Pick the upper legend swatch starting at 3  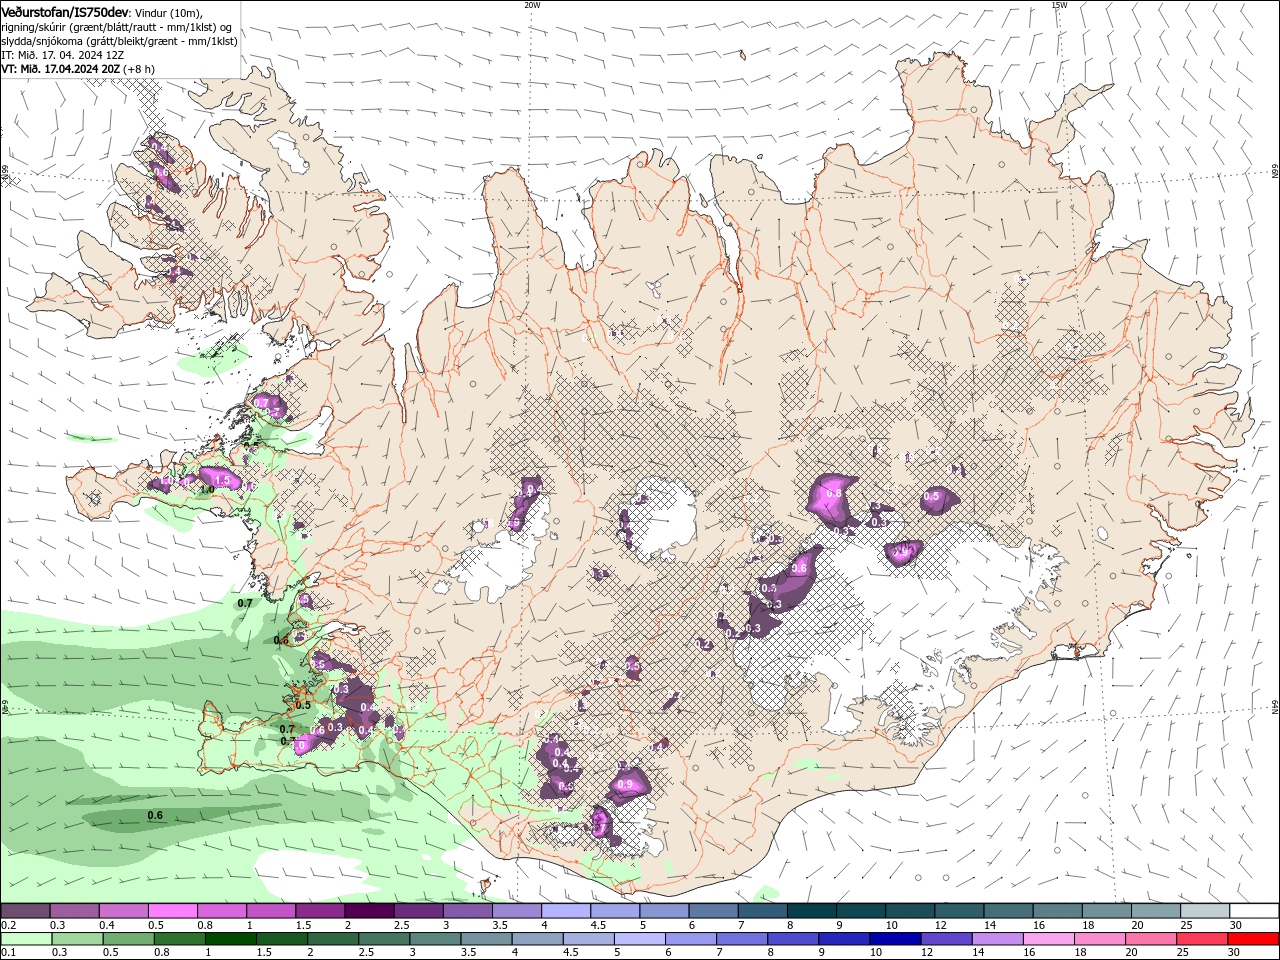pos(468,911)
